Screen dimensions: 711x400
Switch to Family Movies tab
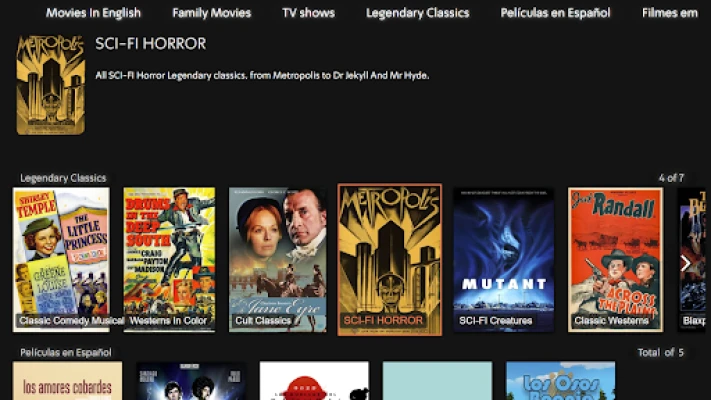pyautogui.click(x=211, y=13)
